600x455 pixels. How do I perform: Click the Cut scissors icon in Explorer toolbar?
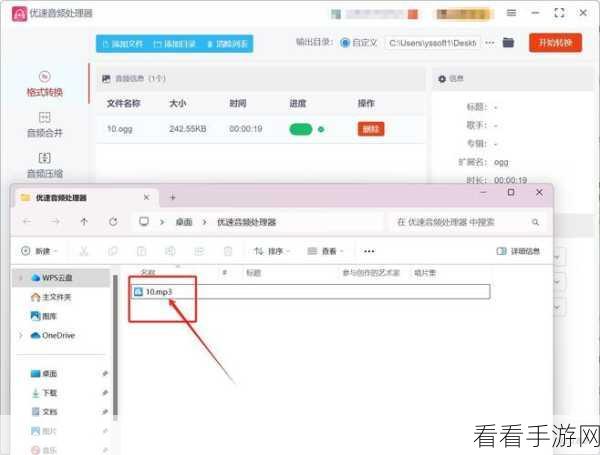(x=84, y=251)
